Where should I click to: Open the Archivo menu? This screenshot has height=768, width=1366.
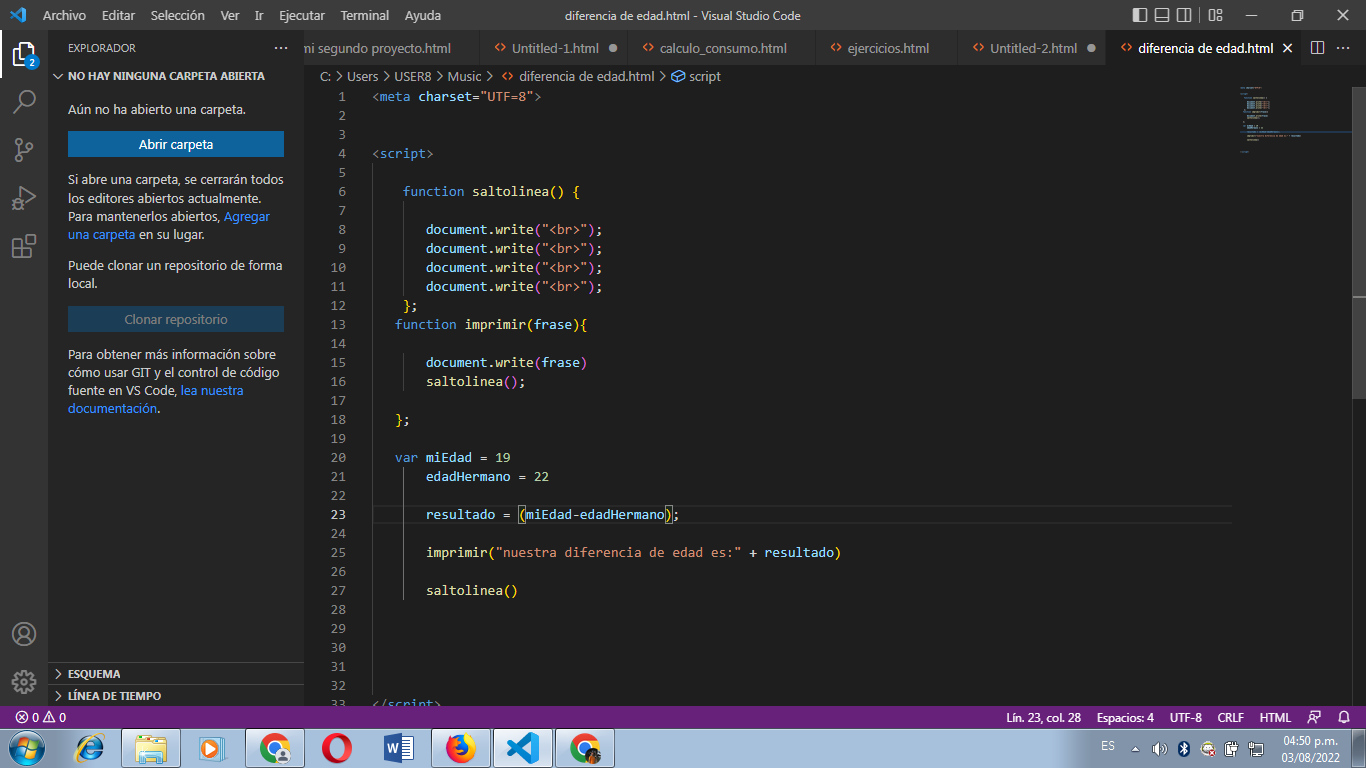click(64, 15)
